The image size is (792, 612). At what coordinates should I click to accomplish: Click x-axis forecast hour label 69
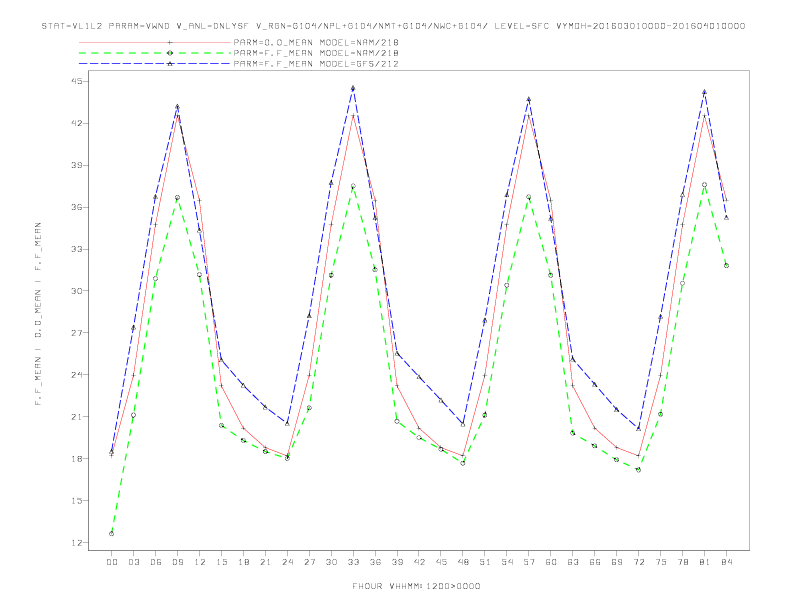(617, 562)
